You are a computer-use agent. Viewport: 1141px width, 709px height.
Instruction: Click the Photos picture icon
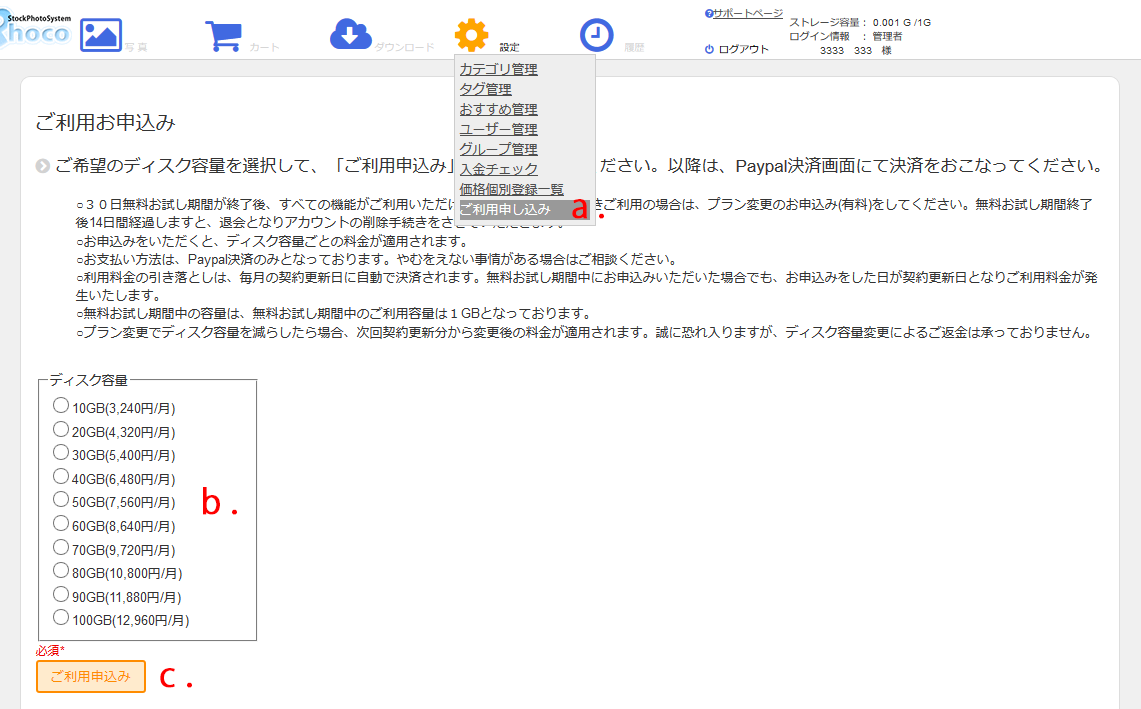[x=101, y=35]
